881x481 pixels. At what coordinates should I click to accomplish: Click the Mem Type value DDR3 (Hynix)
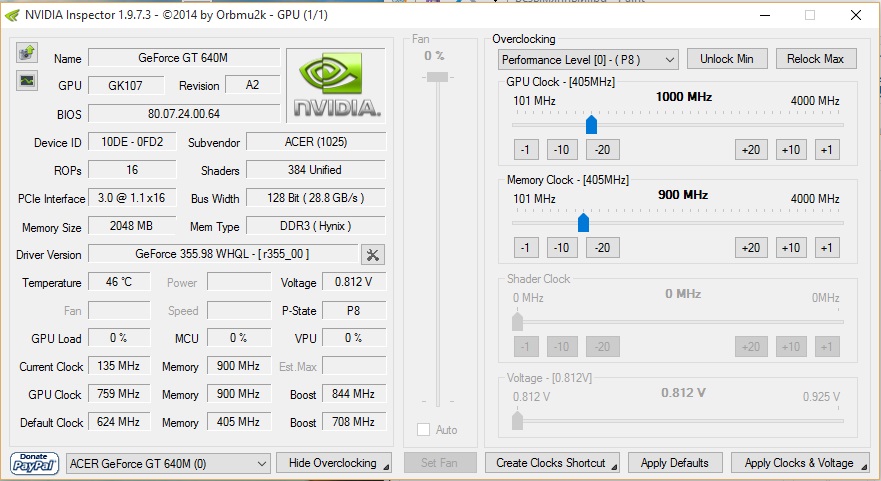click(316, 226)
